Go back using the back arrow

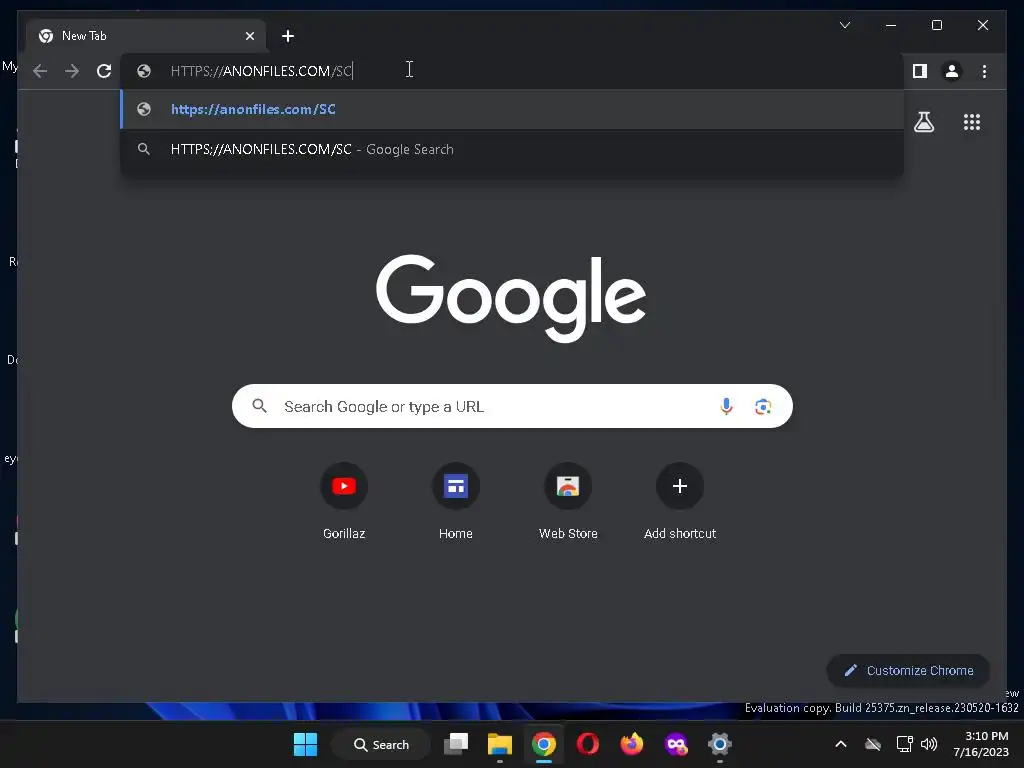(x=40, y=71)
